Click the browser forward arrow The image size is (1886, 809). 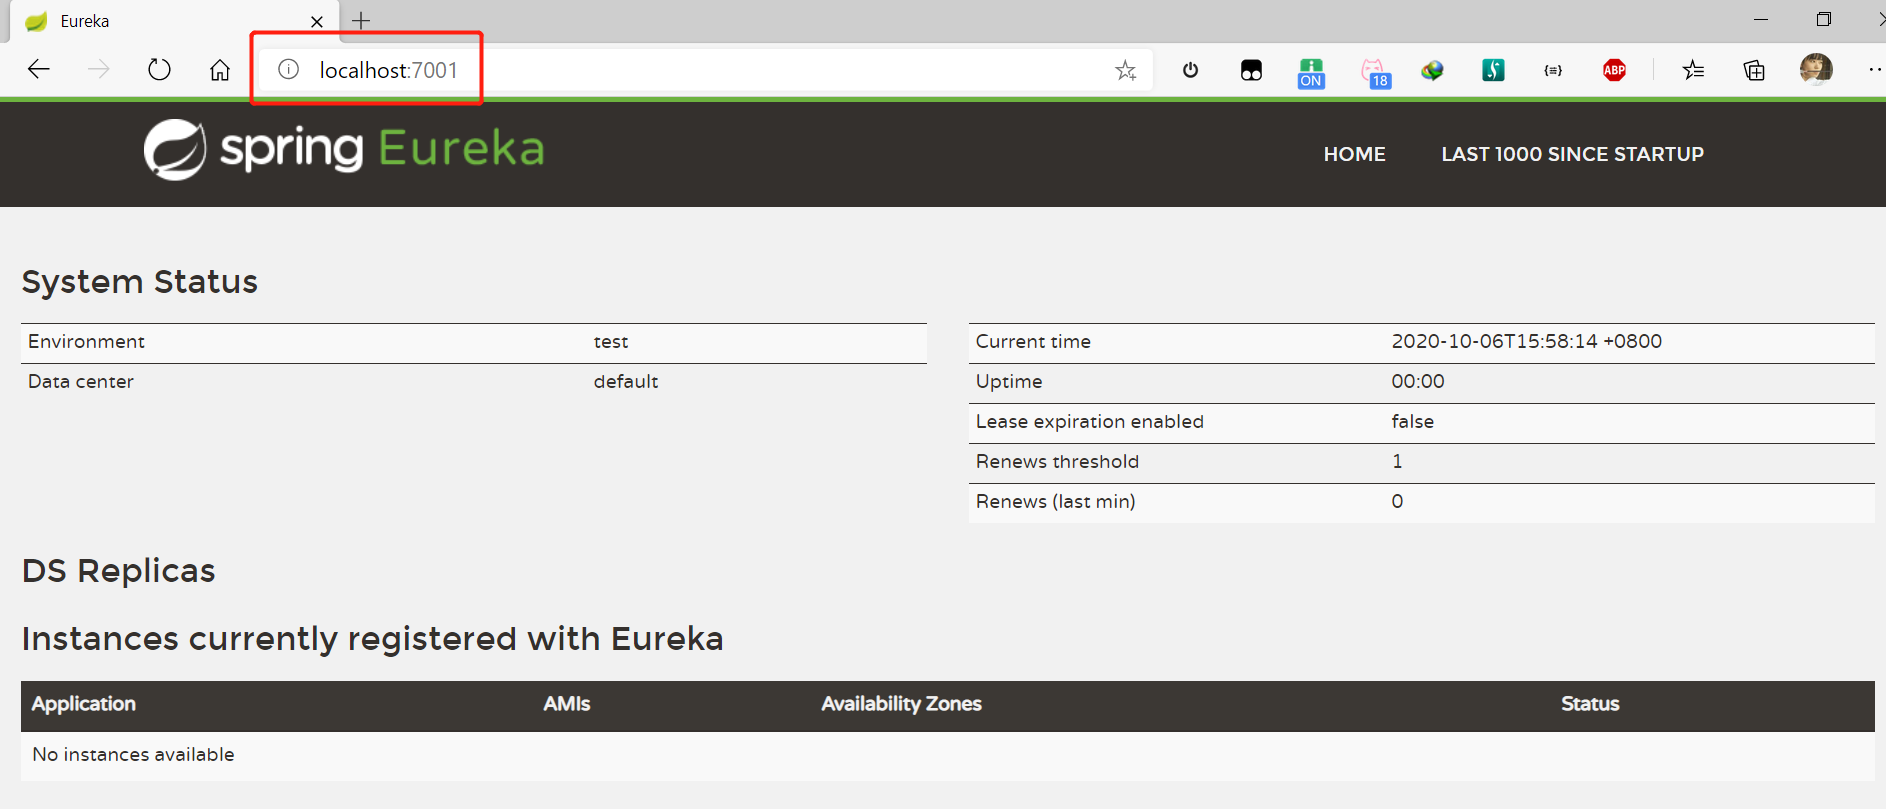point(98,69)
